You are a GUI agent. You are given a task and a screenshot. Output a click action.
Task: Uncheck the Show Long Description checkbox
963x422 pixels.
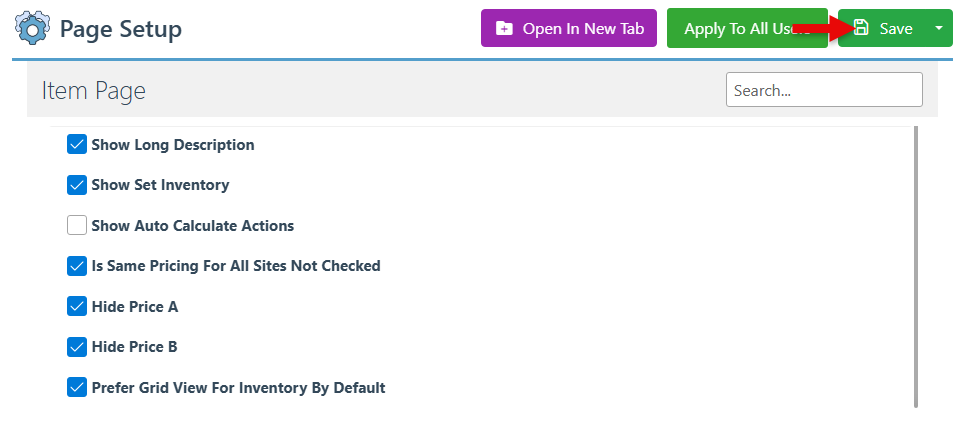(x=77, y=145)
